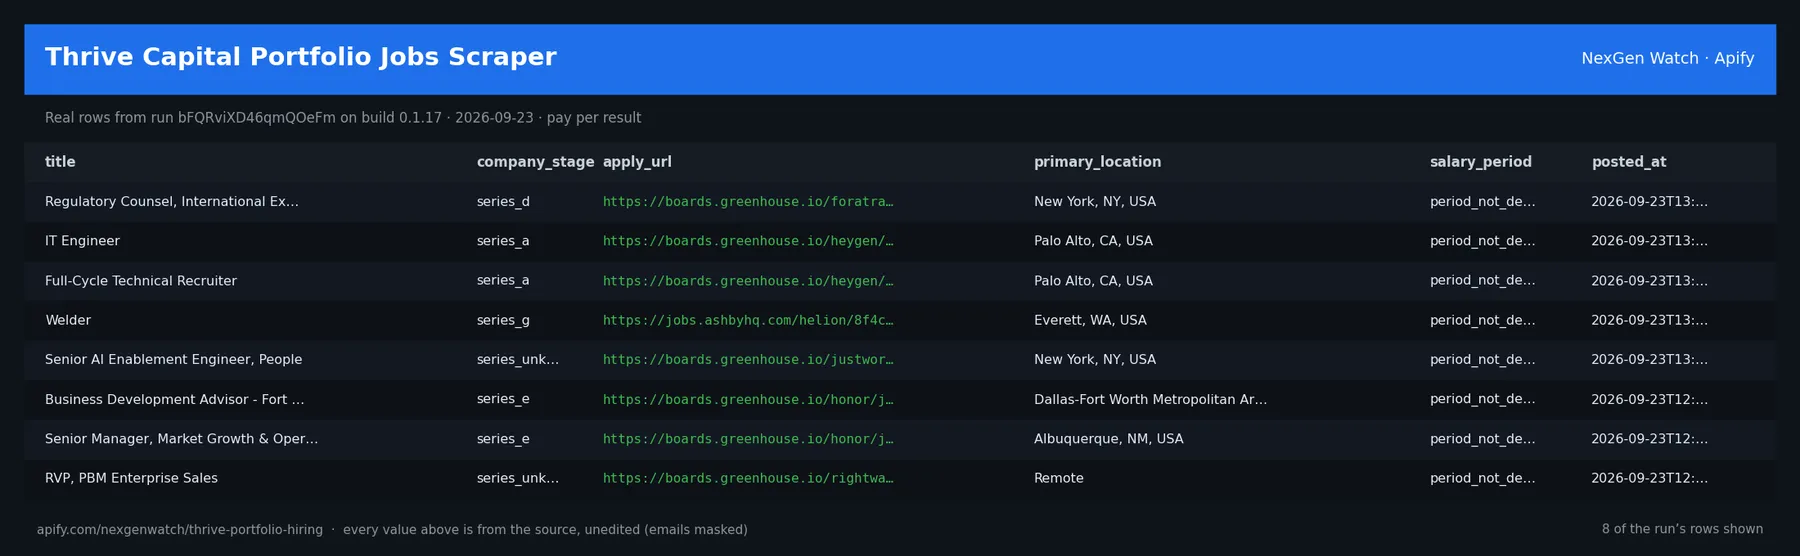Open the Senior Manager honor apply link
This screenshot has height=556, width=1800.
[748, 439]
